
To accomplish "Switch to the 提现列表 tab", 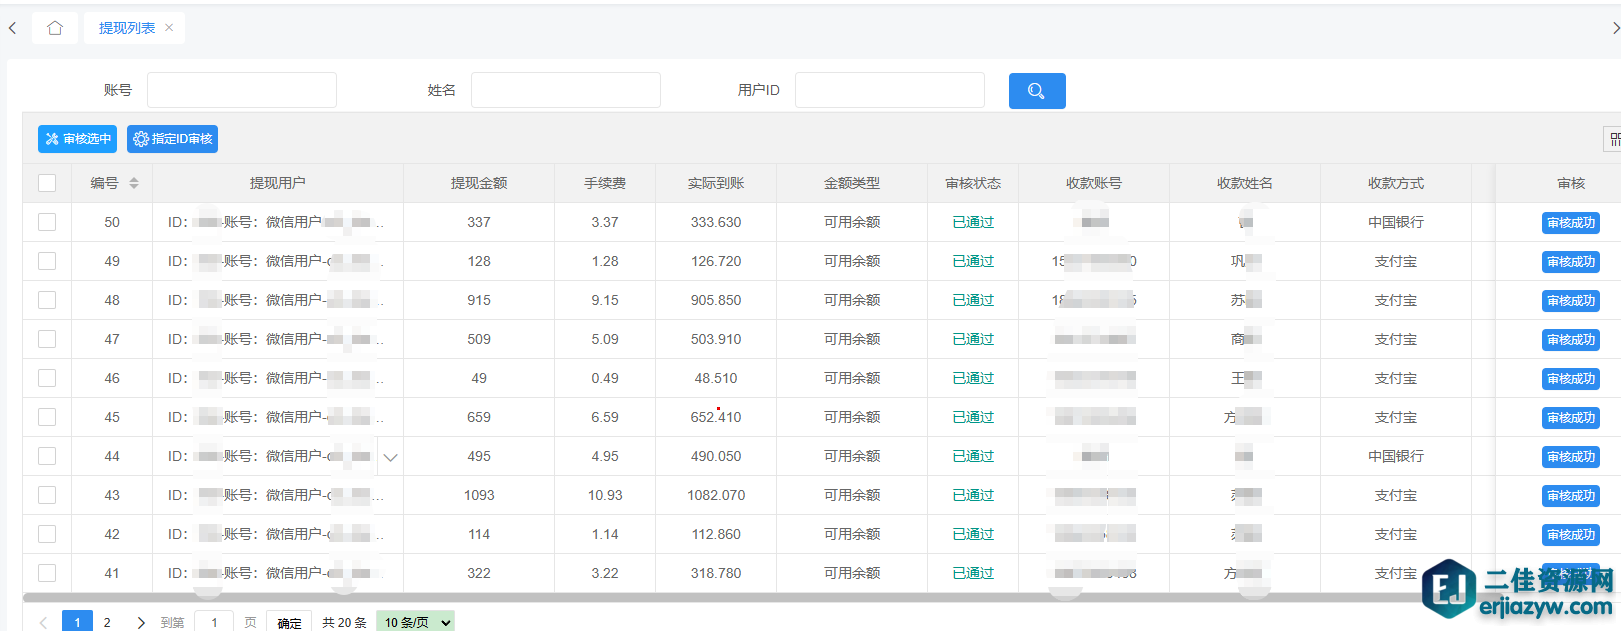I will coord(127,28).
